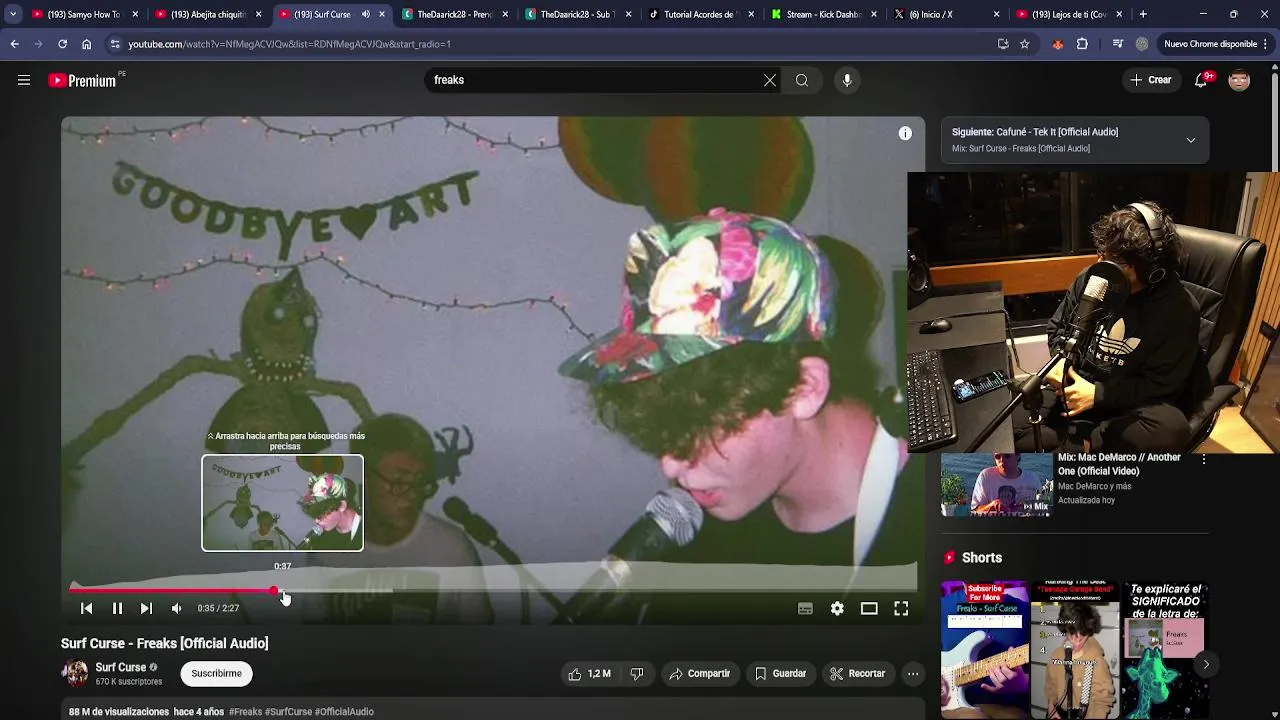Toggle subtitles in the player
Screen dimensions: 1280x720
coord(805,608)
